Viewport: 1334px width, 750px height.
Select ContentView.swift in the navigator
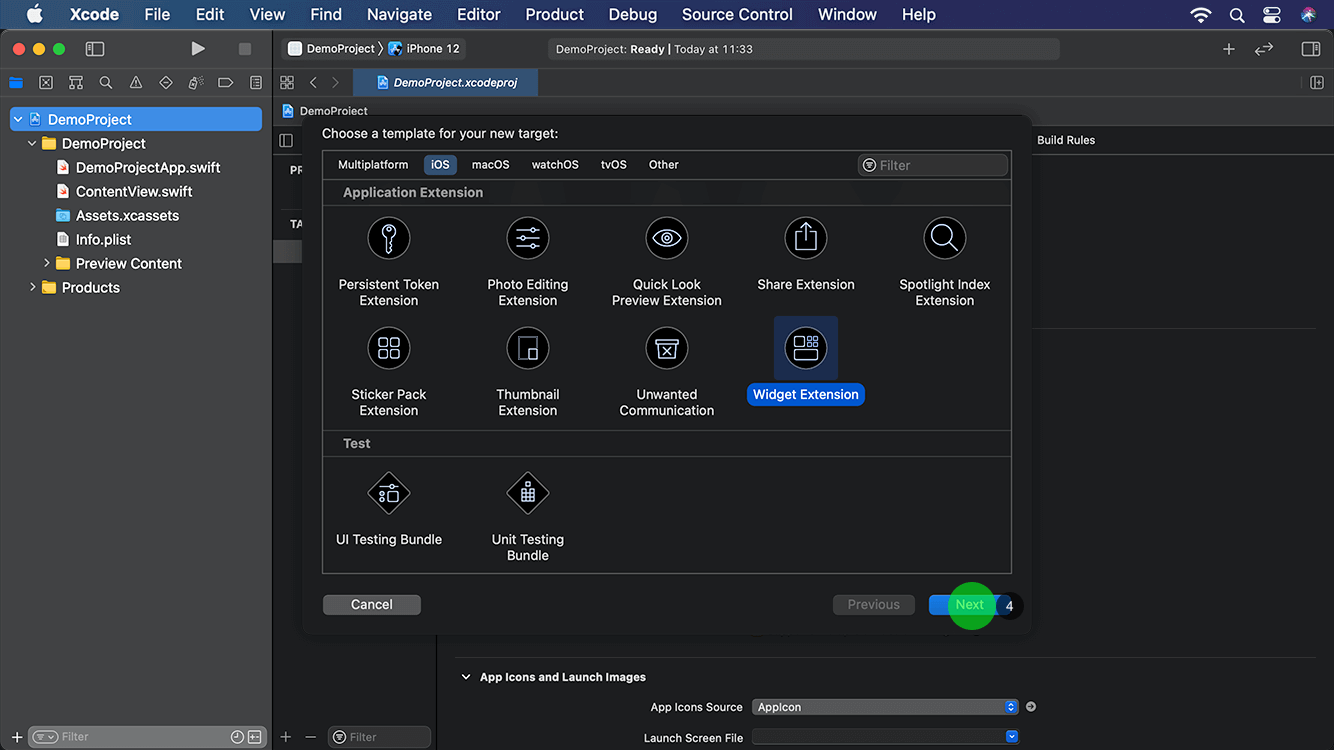click(134, 191)
